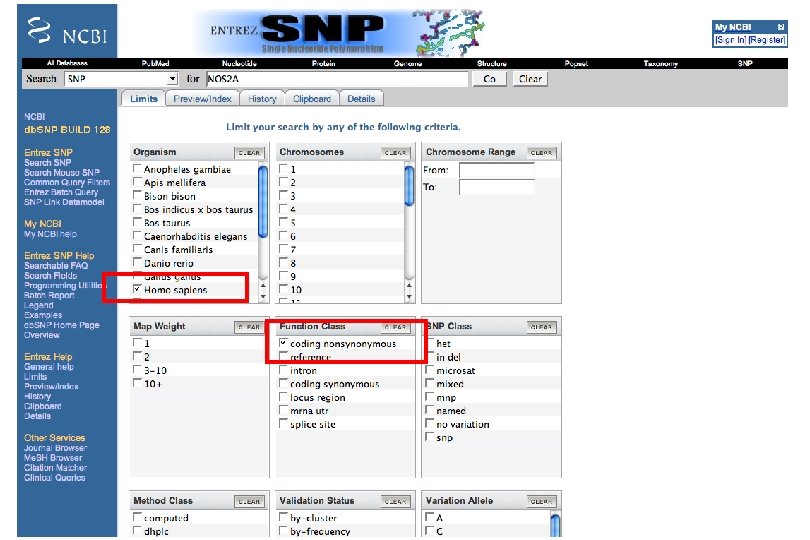Check chromosome 10 checkbox
This screenshot has height=540, width=810.
pyautogui.click(x=283, y=289)
